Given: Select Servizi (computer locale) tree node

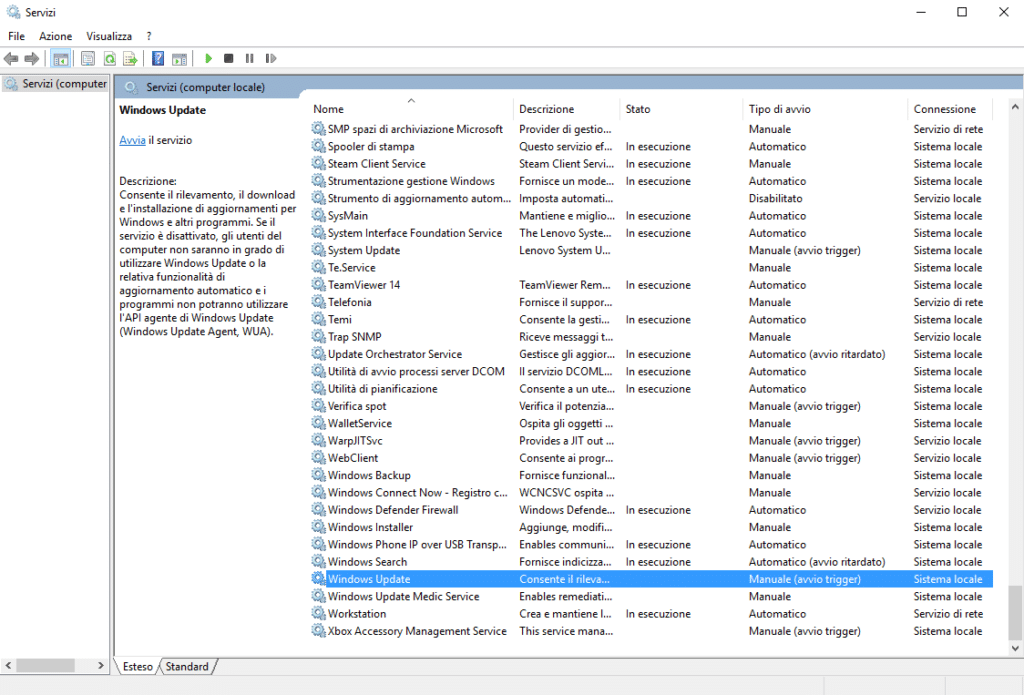Looking at the screenshot, I should pos(57,84).
